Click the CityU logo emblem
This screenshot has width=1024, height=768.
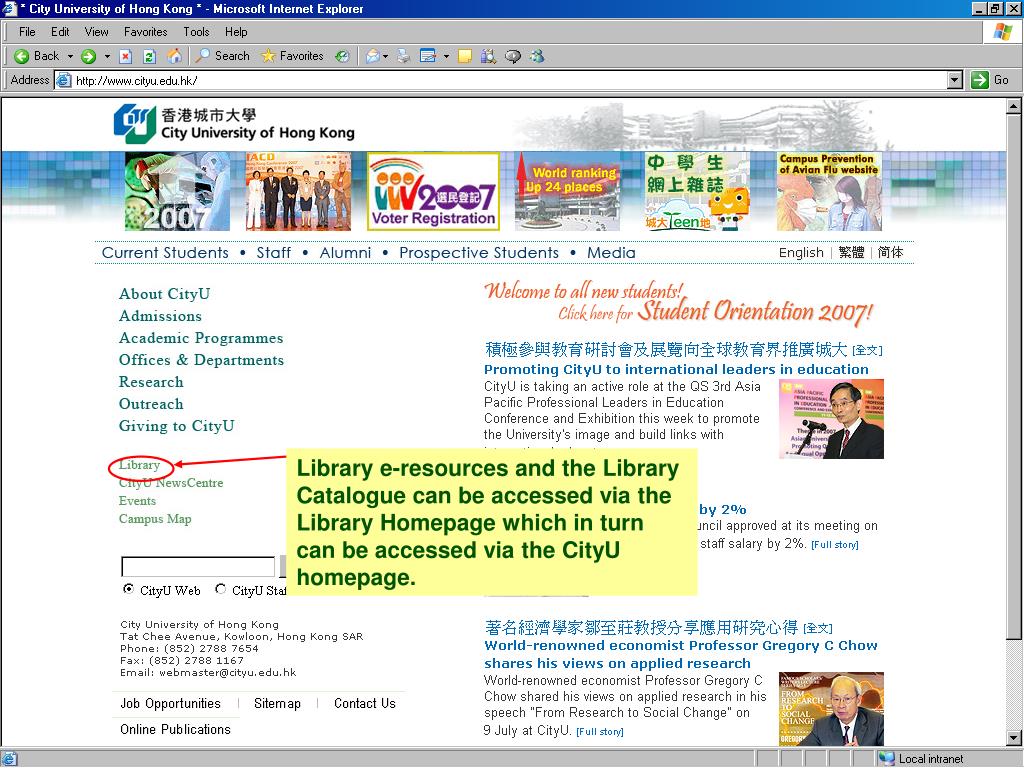coord(135,123)
